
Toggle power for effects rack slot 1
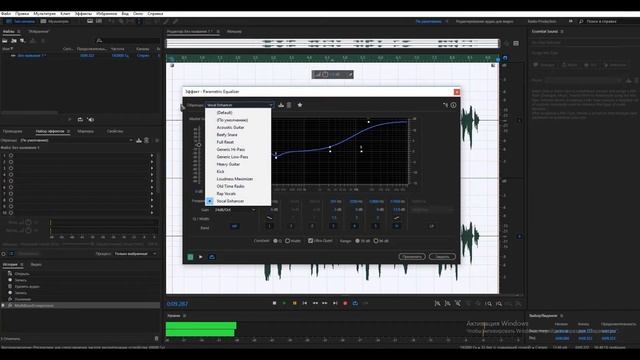[11, 156]
